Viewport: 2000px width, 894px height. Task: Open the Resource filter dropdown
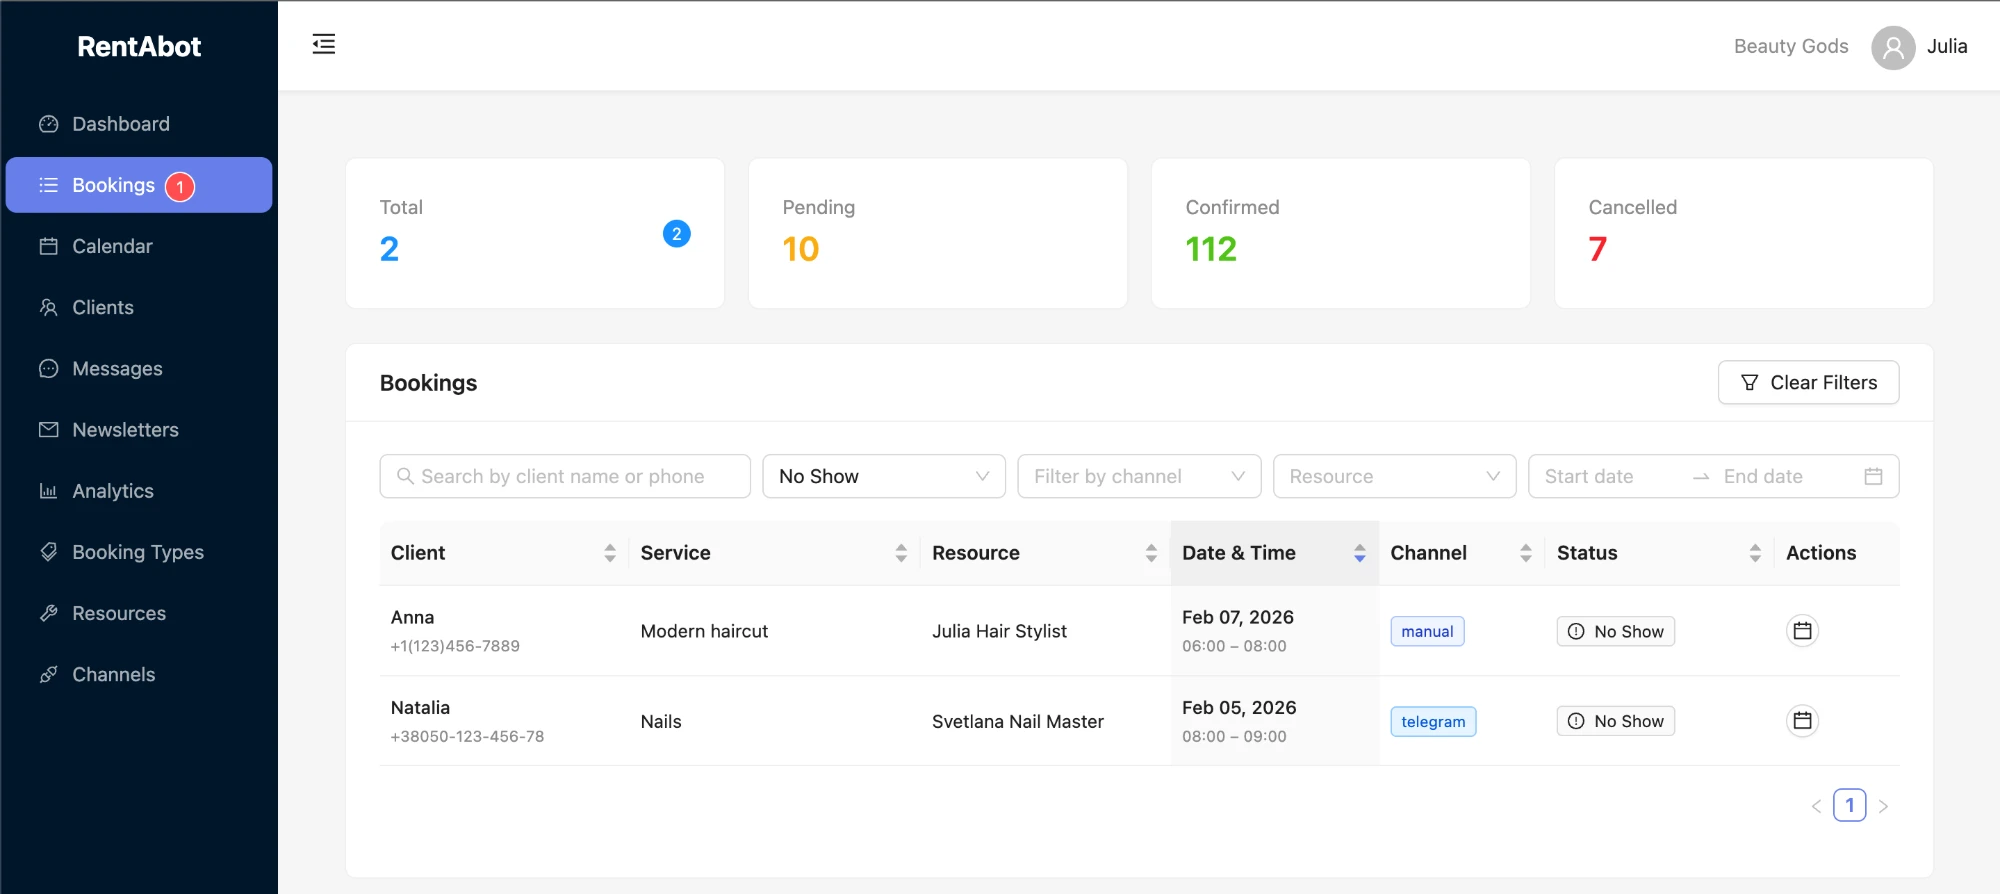coord(1394,477)
